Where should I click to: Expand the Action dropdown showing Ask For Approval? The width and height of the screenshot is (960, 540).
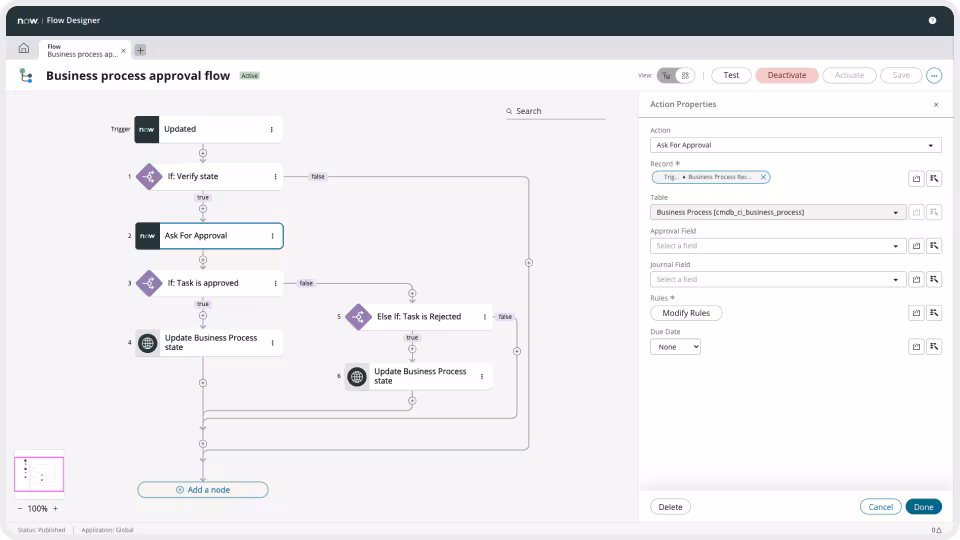(795, 145)
